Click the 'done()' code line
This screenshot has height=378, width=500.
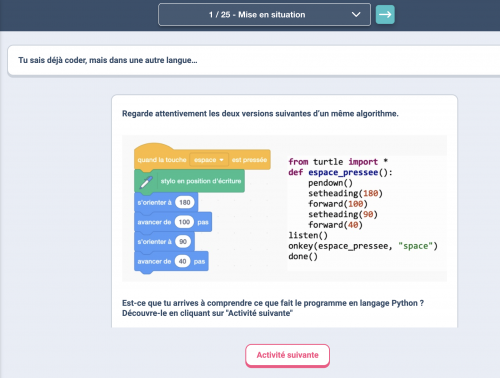click(303, 256)
